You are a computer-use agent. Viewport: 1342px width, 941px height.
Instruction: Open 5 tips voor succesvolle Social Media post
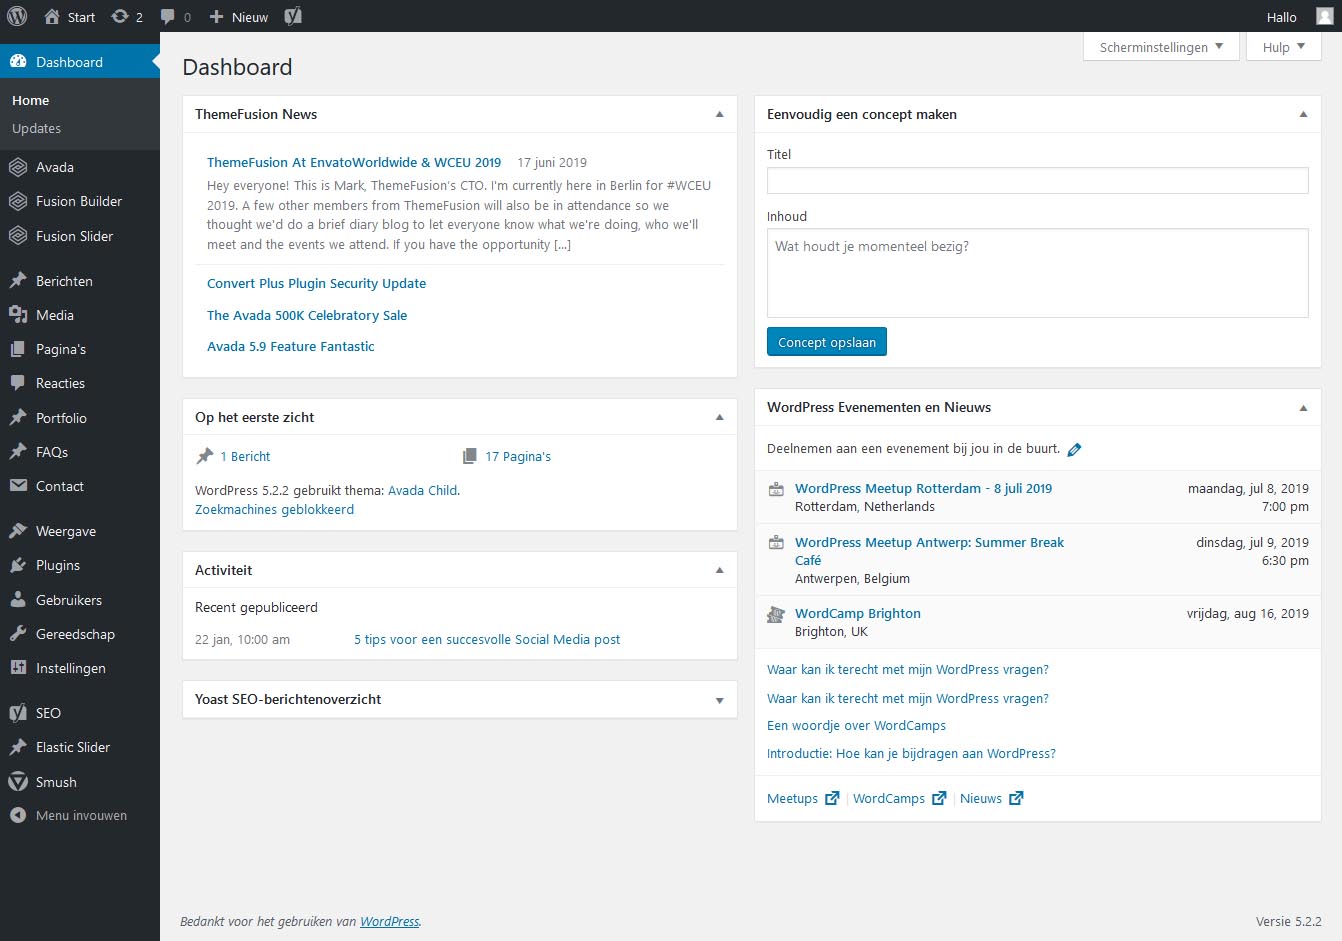click(x=487, y=639)
